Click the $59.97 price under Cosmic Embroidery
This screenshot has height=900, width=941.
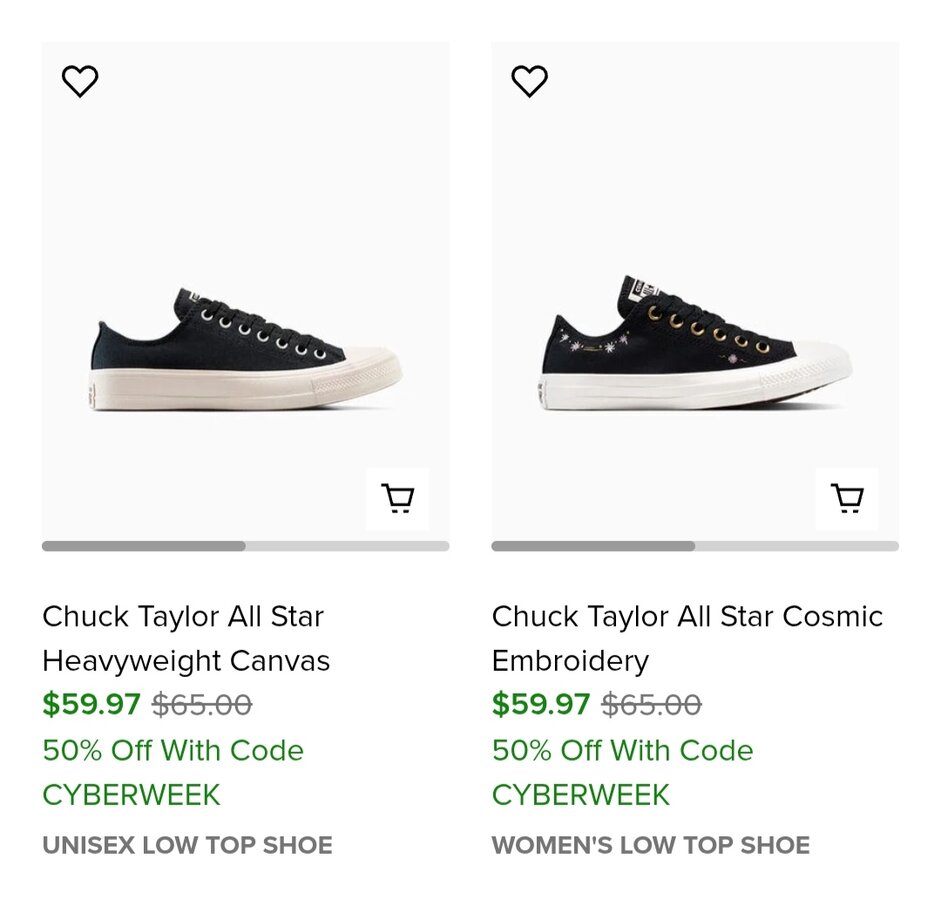click(x=541, y=704)
